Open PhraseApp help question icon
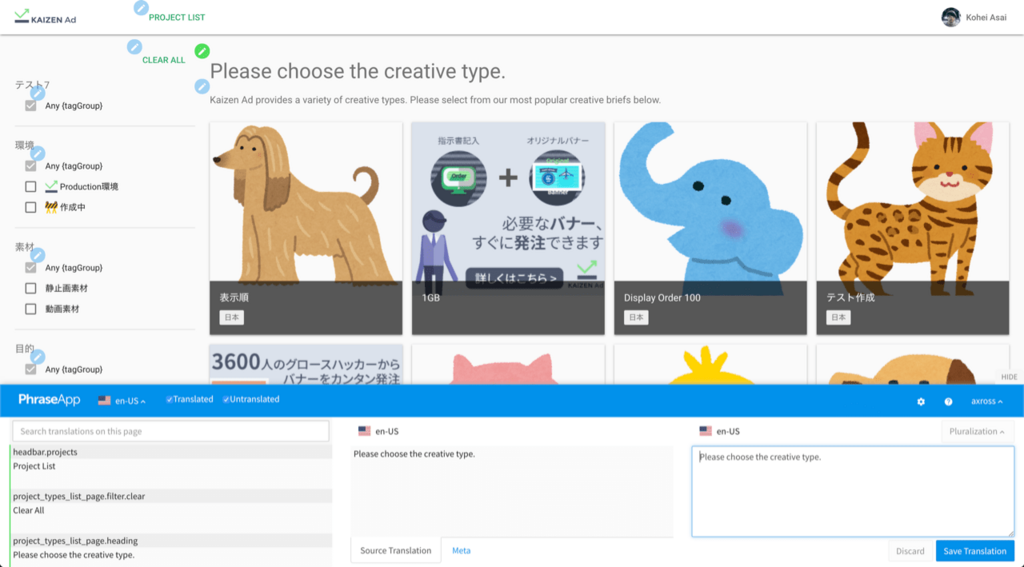 pyautogui.click(x=948, y=401)
